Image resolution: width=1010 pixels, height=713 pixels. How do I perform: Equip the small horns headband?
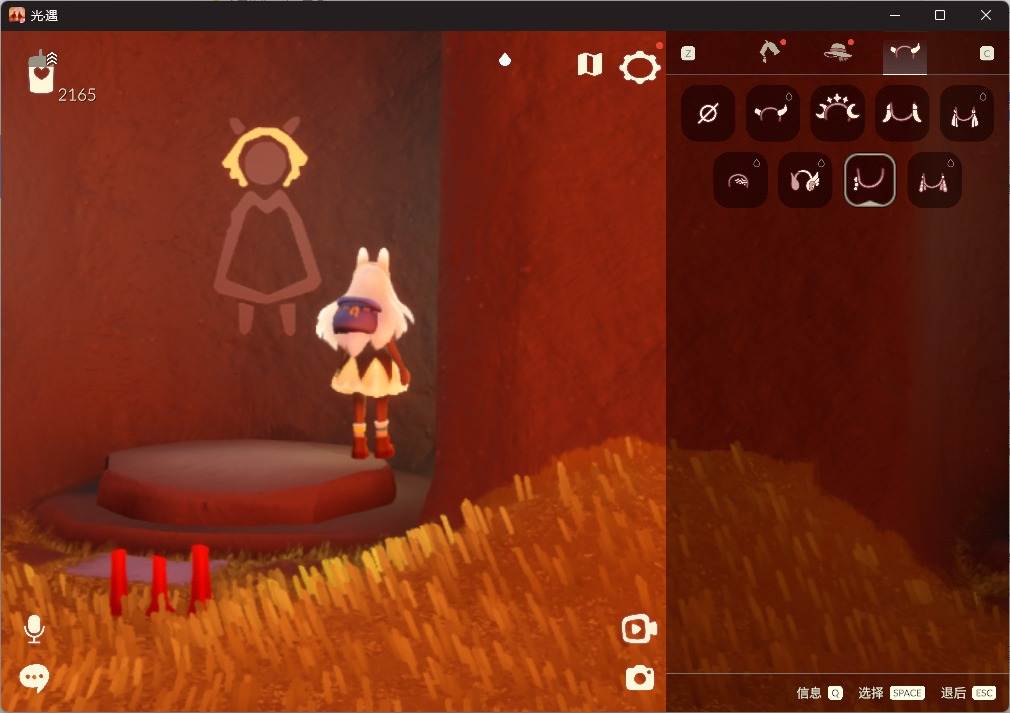[772, 113]
